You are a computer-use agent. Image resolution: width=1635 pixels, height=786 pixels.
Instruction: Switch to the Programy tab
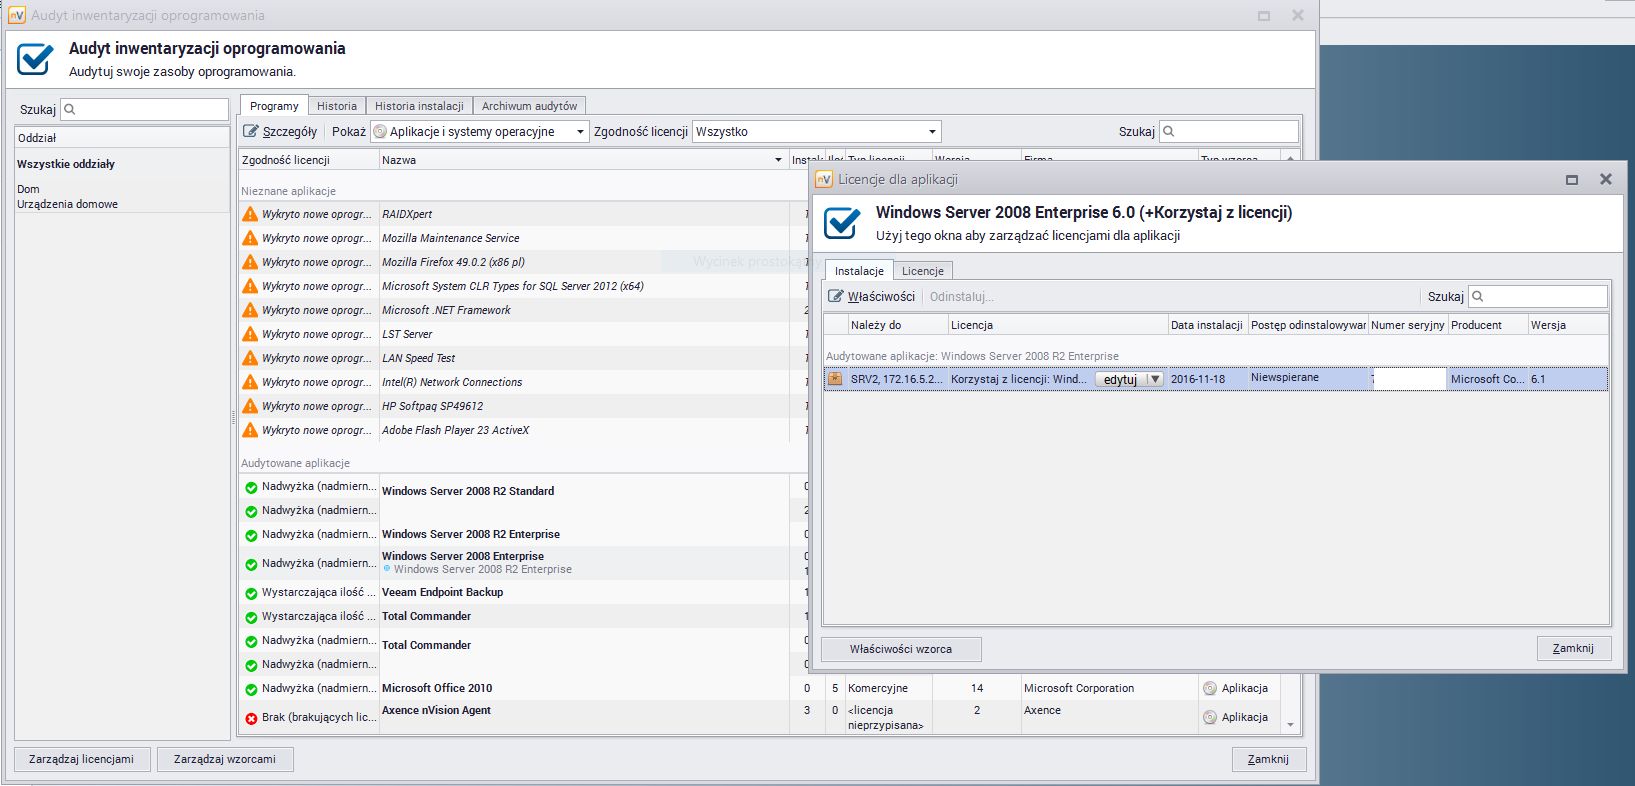pos(274,106)
